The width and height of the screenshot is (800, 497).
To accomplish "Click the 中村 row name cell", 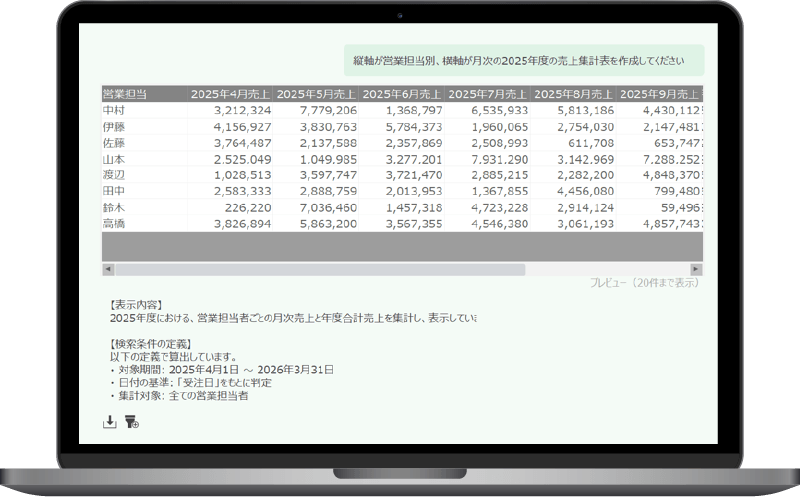I will pyautogui.click(x=144, y=110).
